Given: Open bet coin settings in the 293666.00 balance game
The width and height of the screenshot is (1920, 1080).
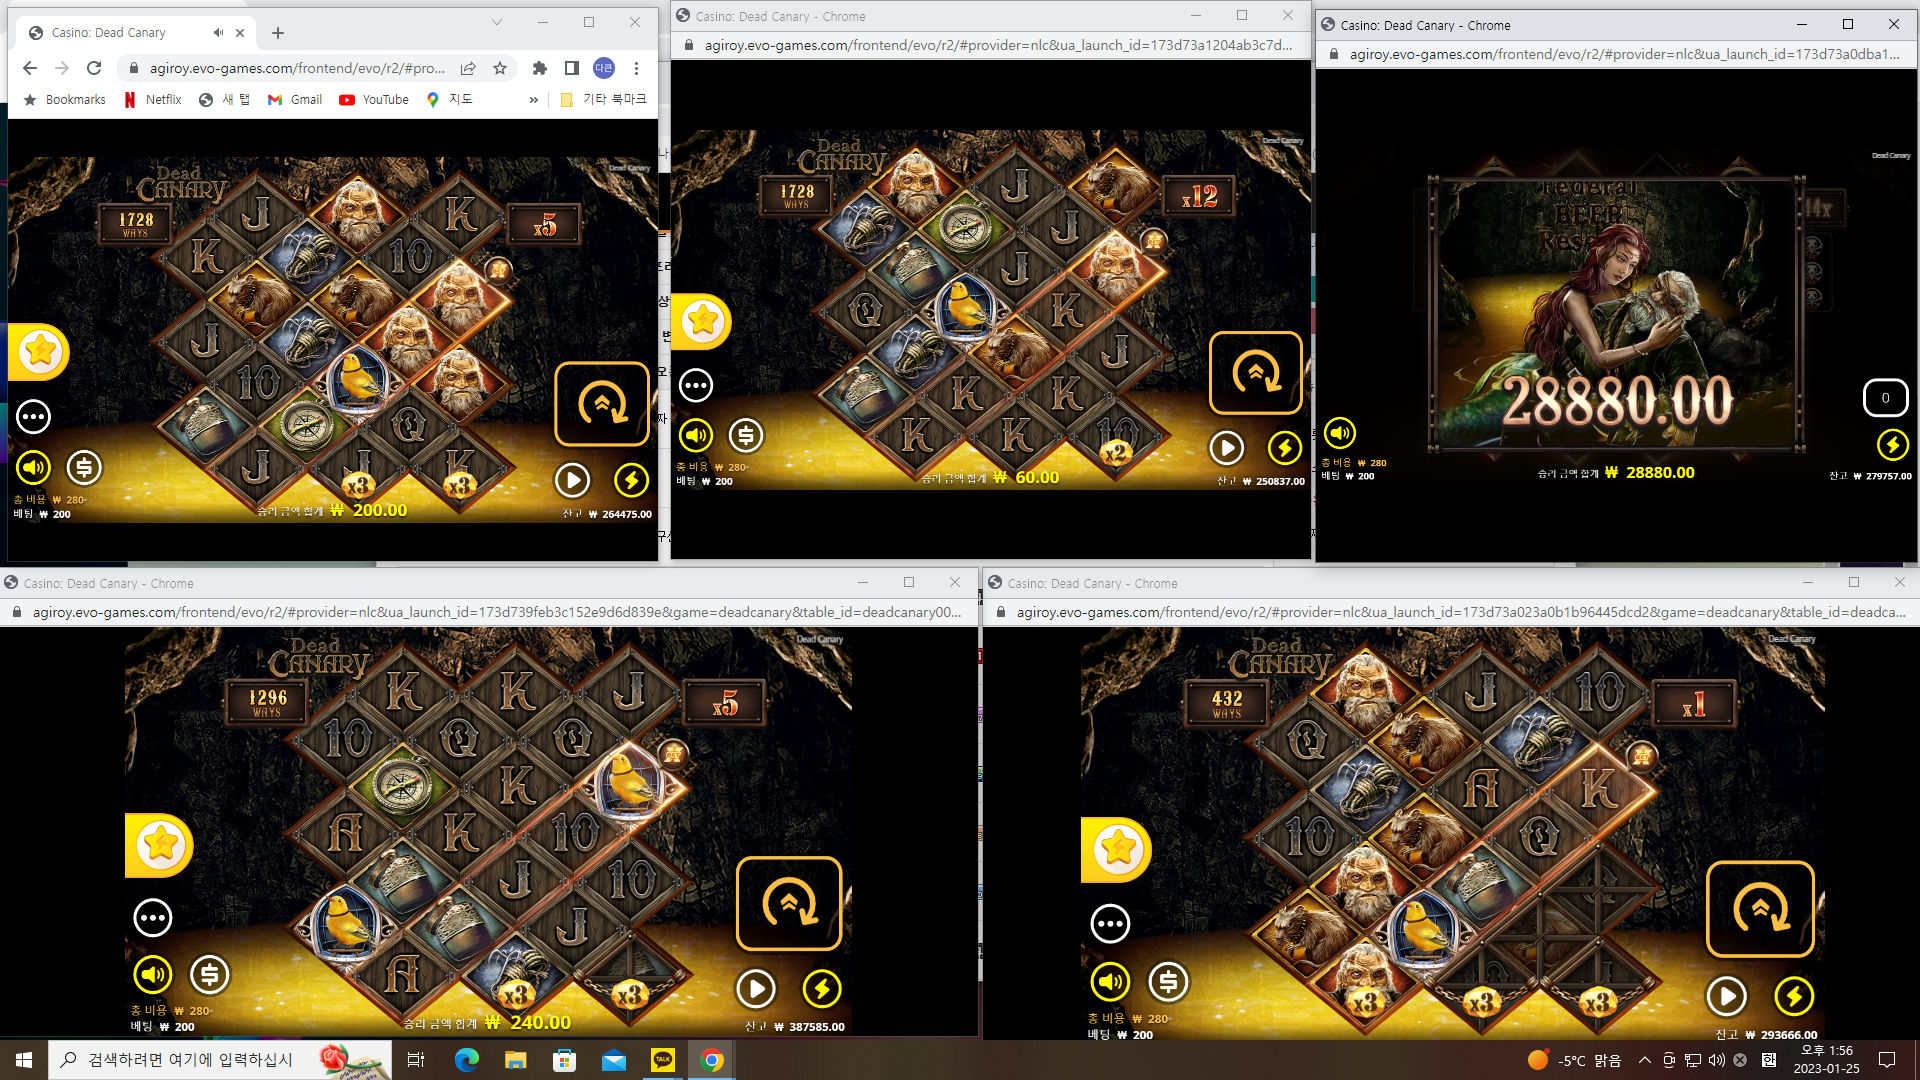Looking at the screenshot, I should click(1168, 983).
